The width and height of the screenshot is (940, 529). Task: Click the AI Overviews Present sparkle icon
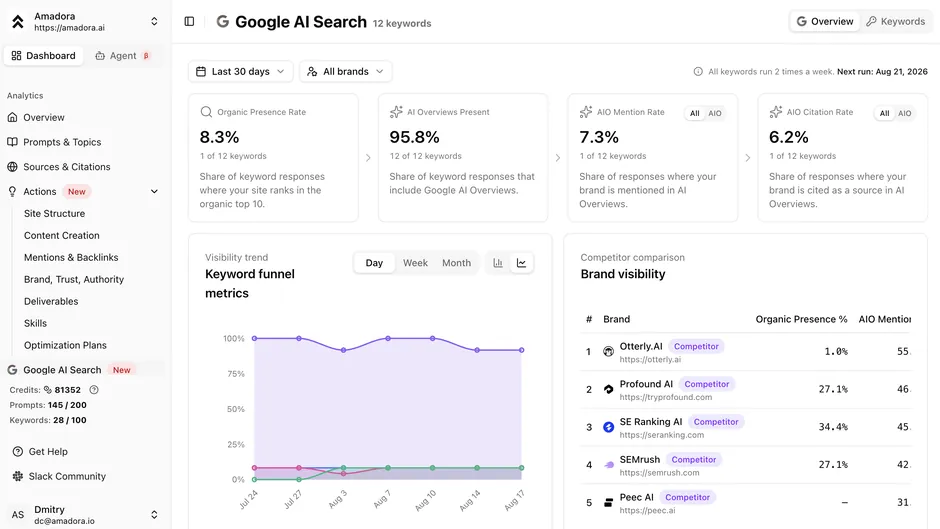coord(396,112)
